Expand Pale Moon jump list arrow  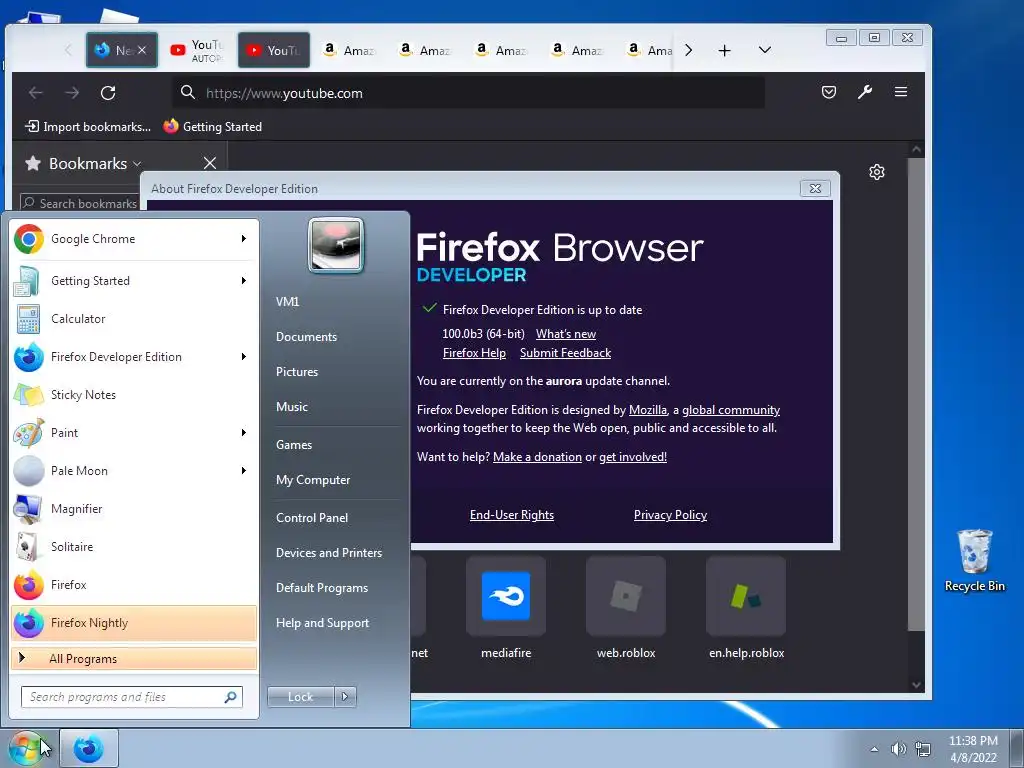coord(244,471)
